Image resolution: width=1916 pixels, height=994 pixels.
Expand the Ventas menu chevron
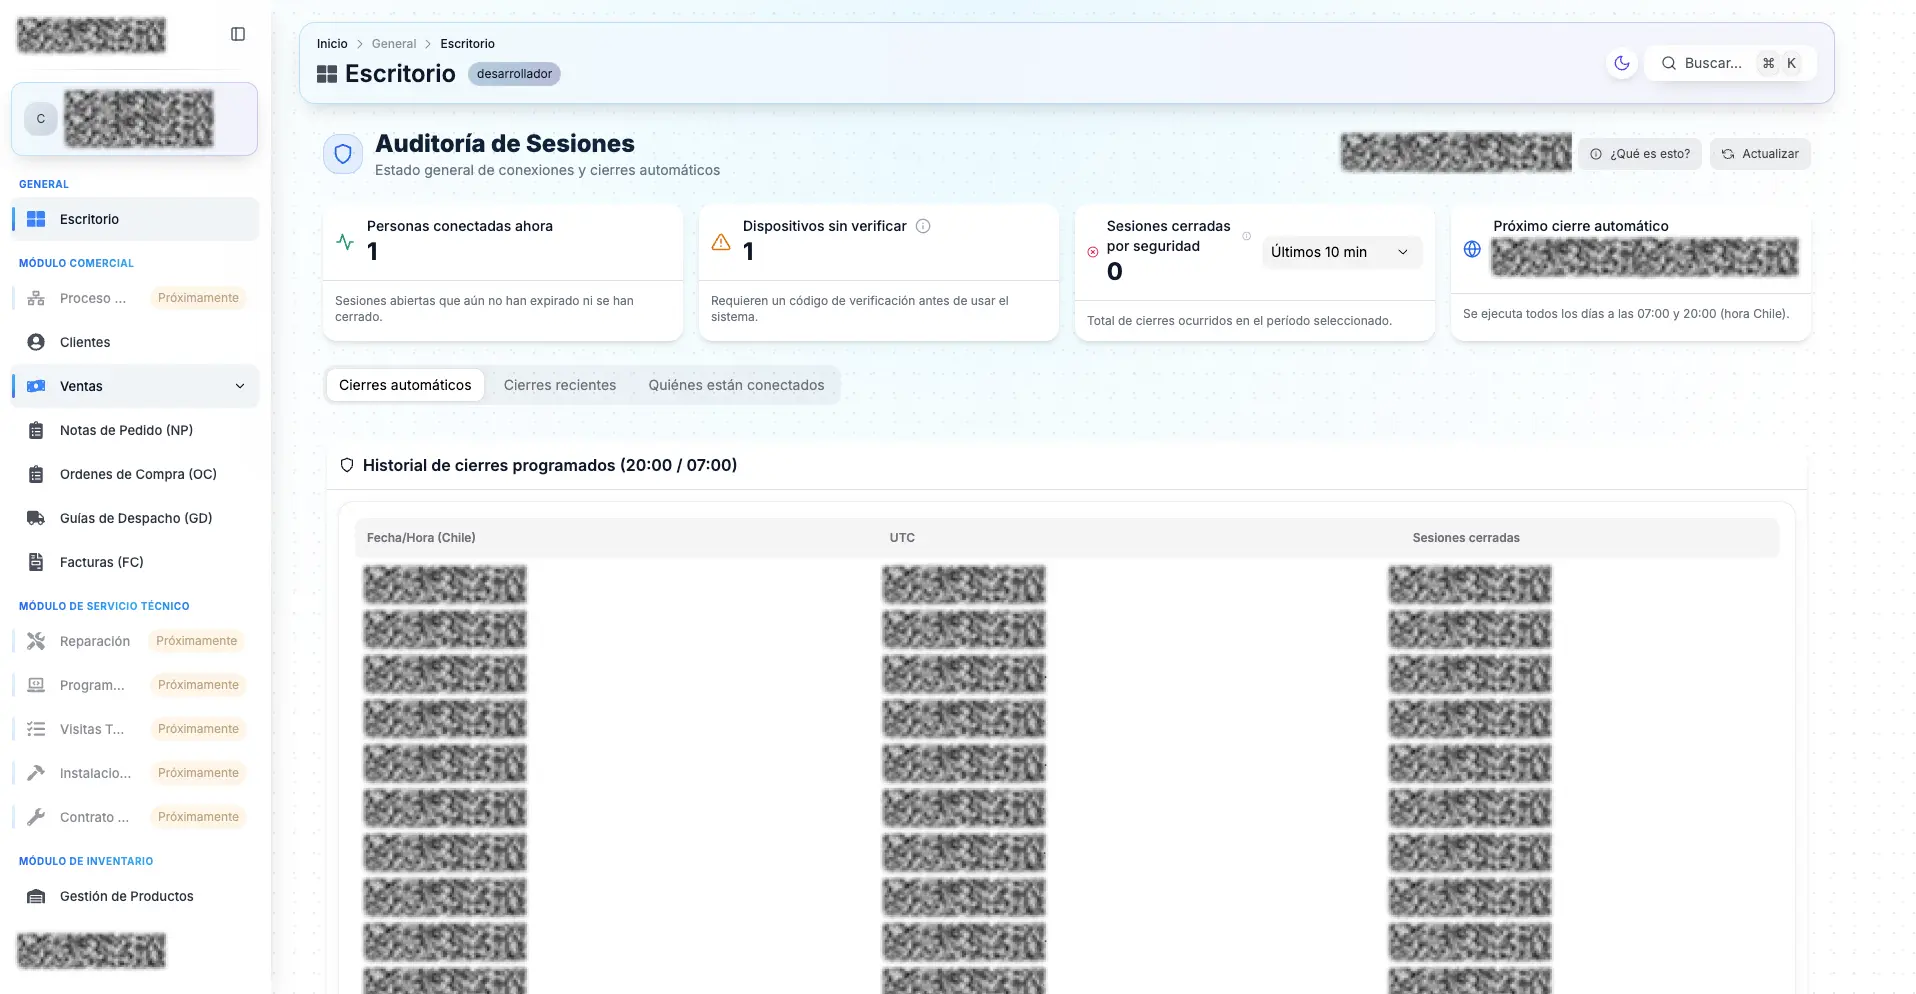(x=240, y=386)
